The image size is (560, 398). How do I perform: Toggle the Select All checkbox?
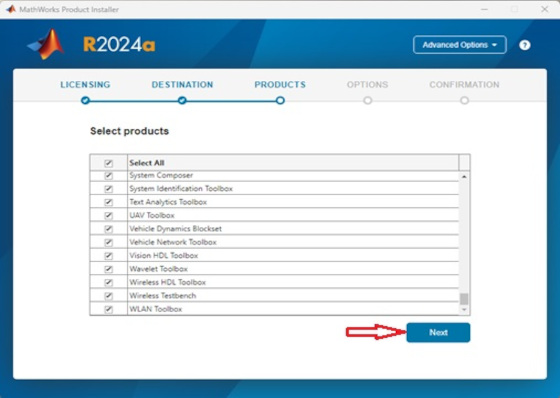[108, 163]
